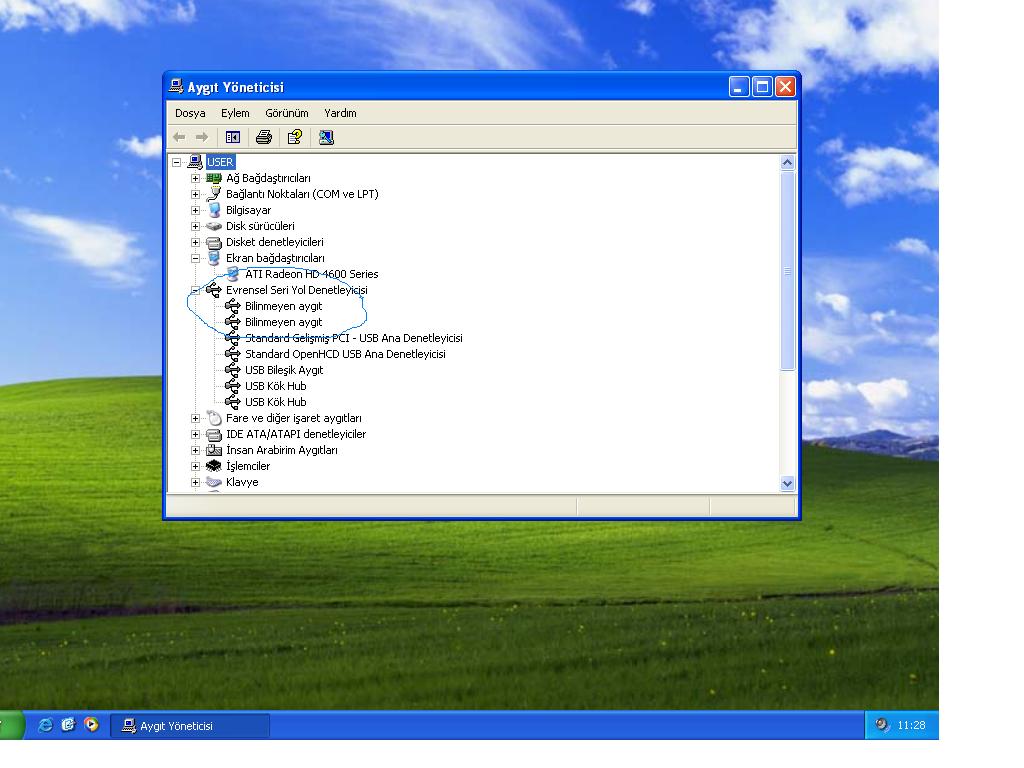Minimize the Aygıt Yöneticisi window

739,87
